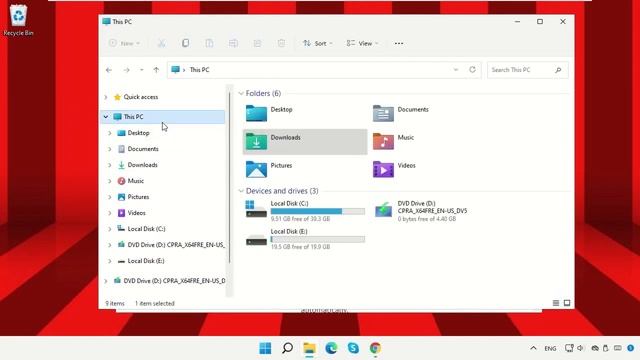Click Local Disk (C:) storage usage bar
This screenshot has height=360, width=640.
pyautogui.click(x=318, y=211)
